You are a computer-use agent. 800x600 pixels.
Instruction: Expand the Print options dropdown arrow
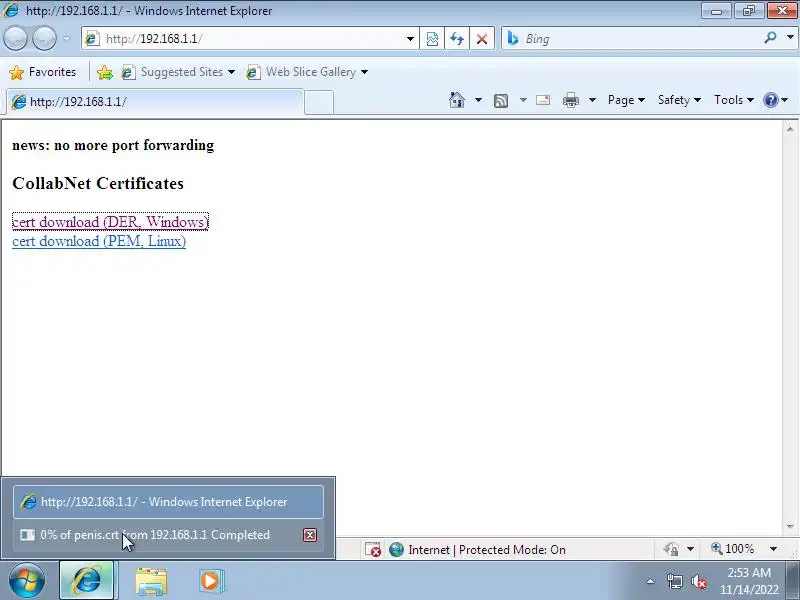pyautogui.click(x=592, y=100)
